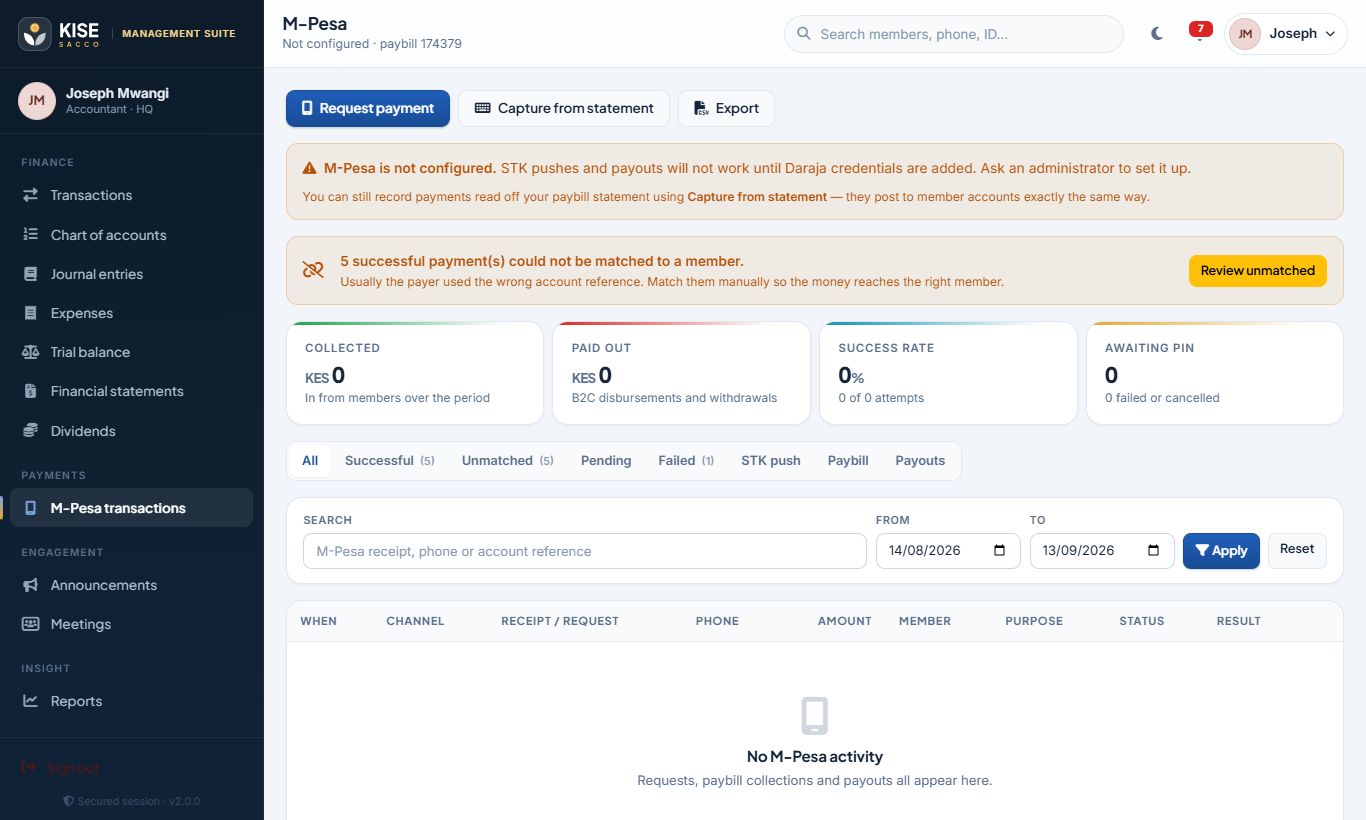Filter by the STK push tab
The image size is (1366, 820).
click(771, 461)
